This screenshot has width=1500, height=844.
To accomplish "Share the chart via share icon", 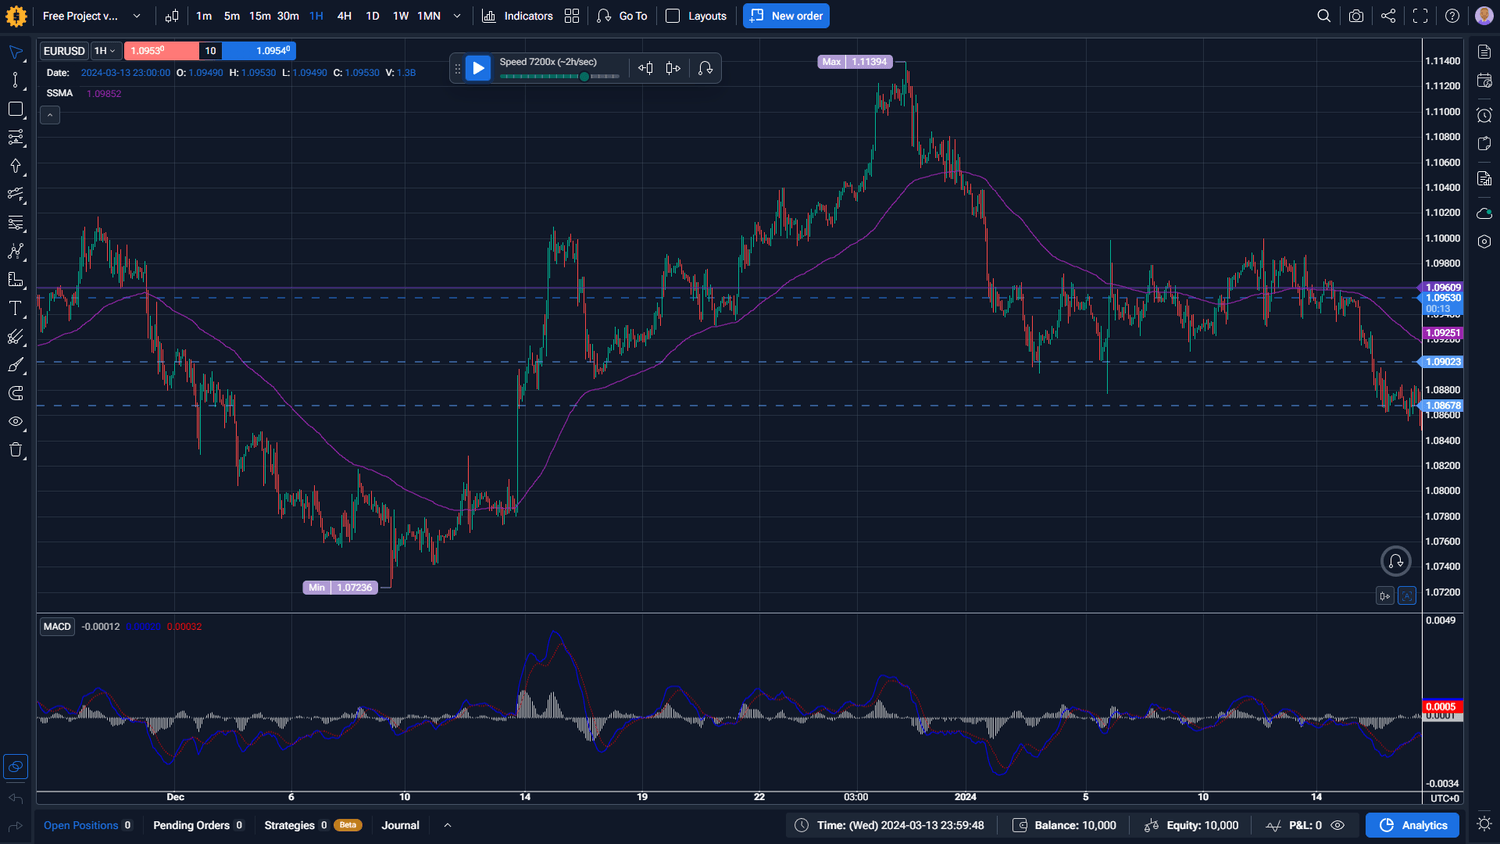I will pos(1388,16).
